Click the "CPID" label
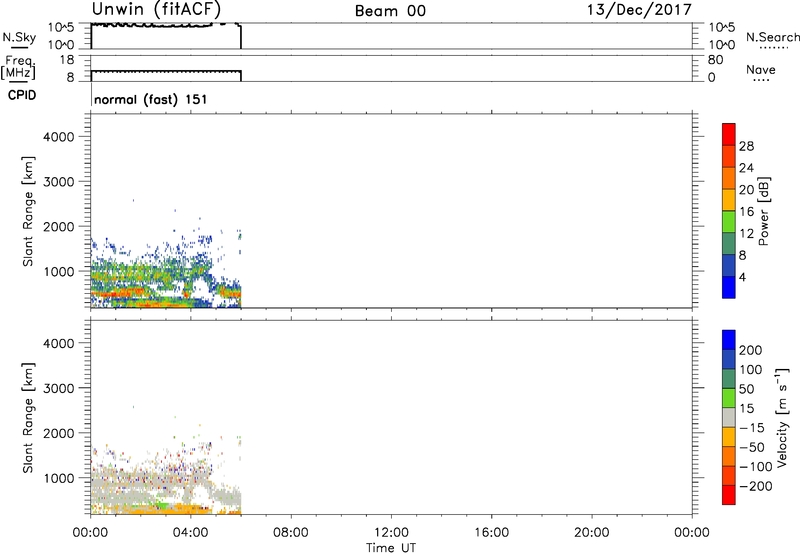Screen dimensions: 800x554 [22, 95]
